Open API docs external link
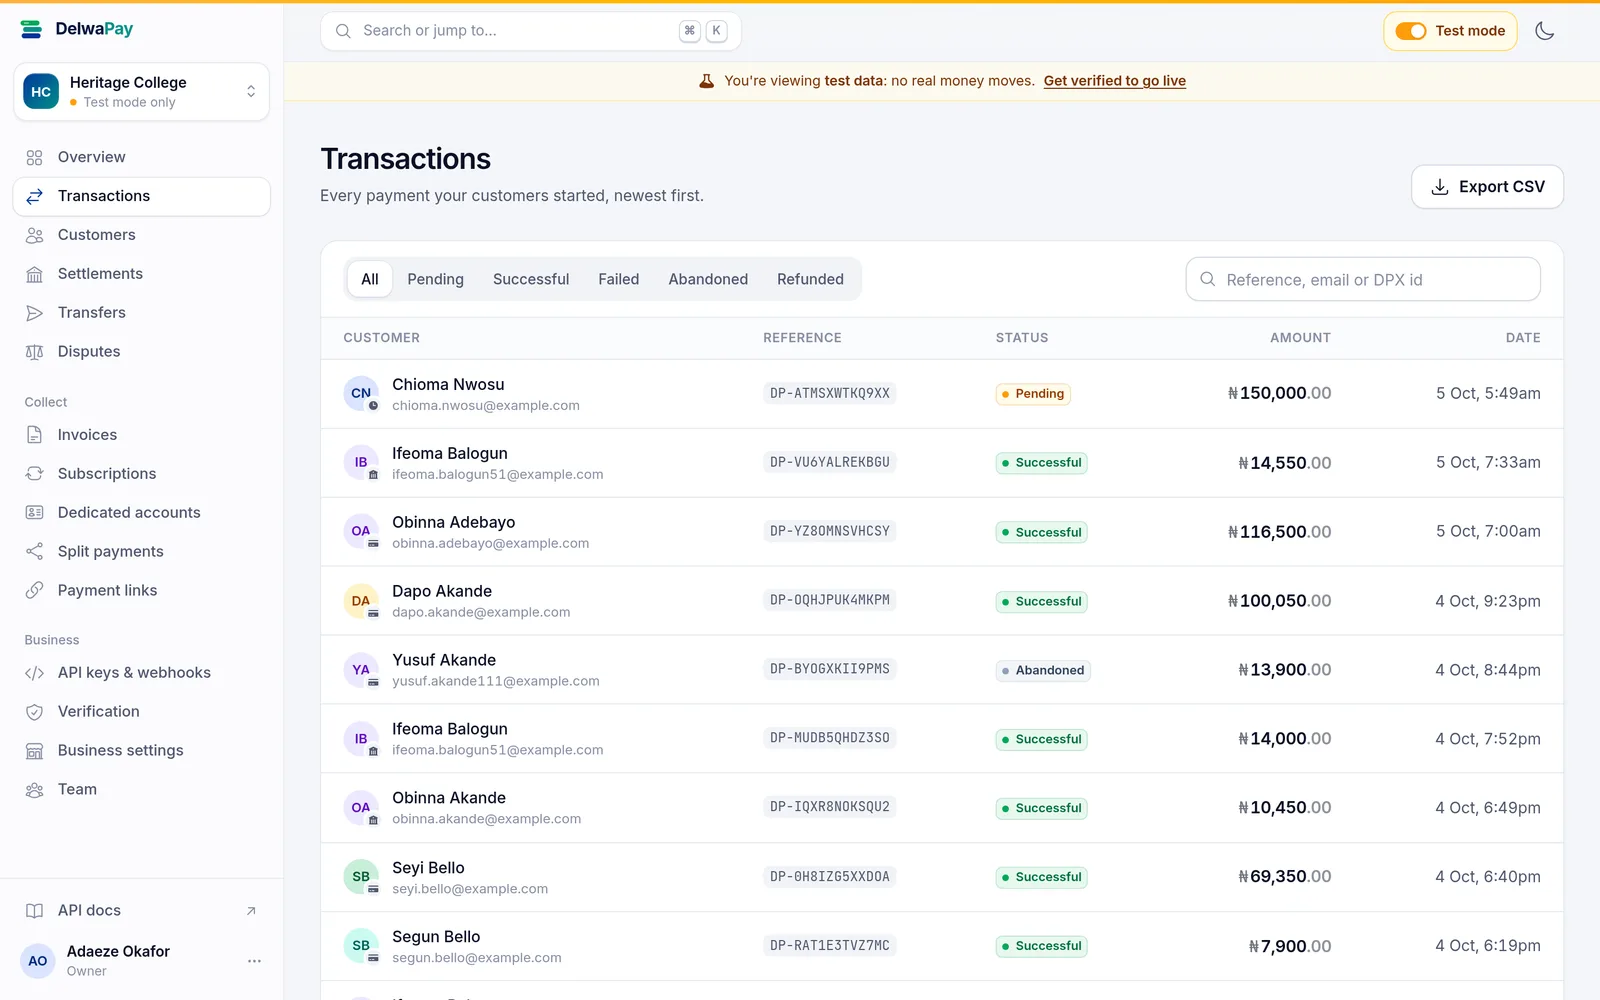Image resolution: width=1600 pixels, height=1000 pixels. tap(142, 911)
